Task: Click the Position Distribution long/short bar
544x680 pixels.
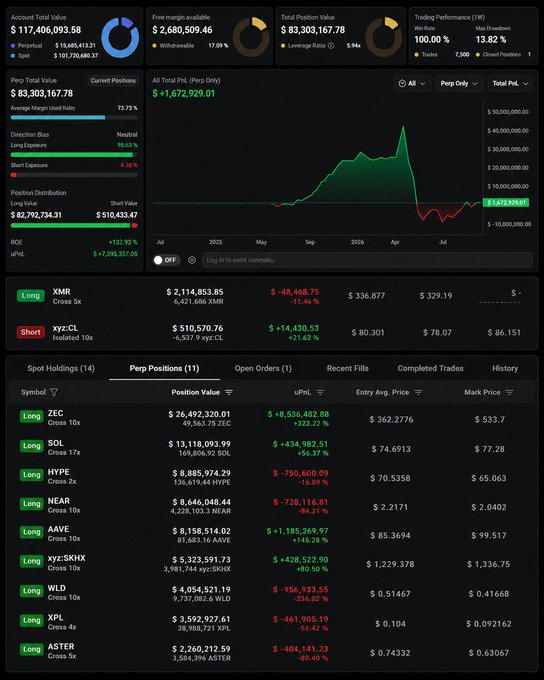Action: point(74,226)
